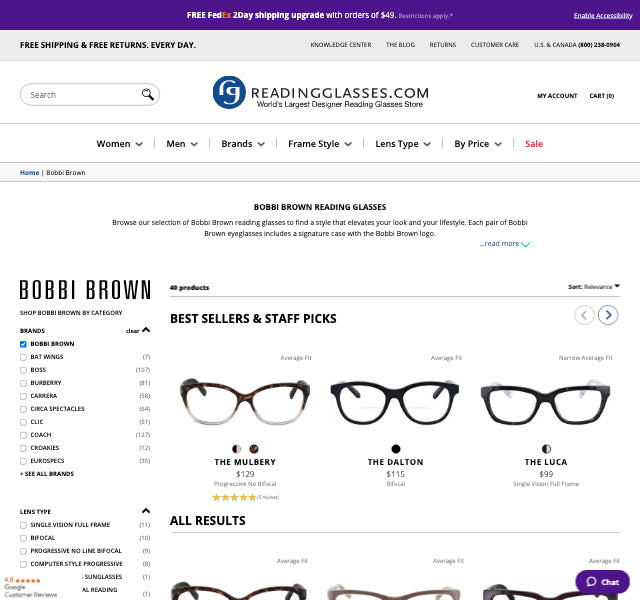
Task: Check the Circa Spectacles brand filter
Action: point(23,409)
